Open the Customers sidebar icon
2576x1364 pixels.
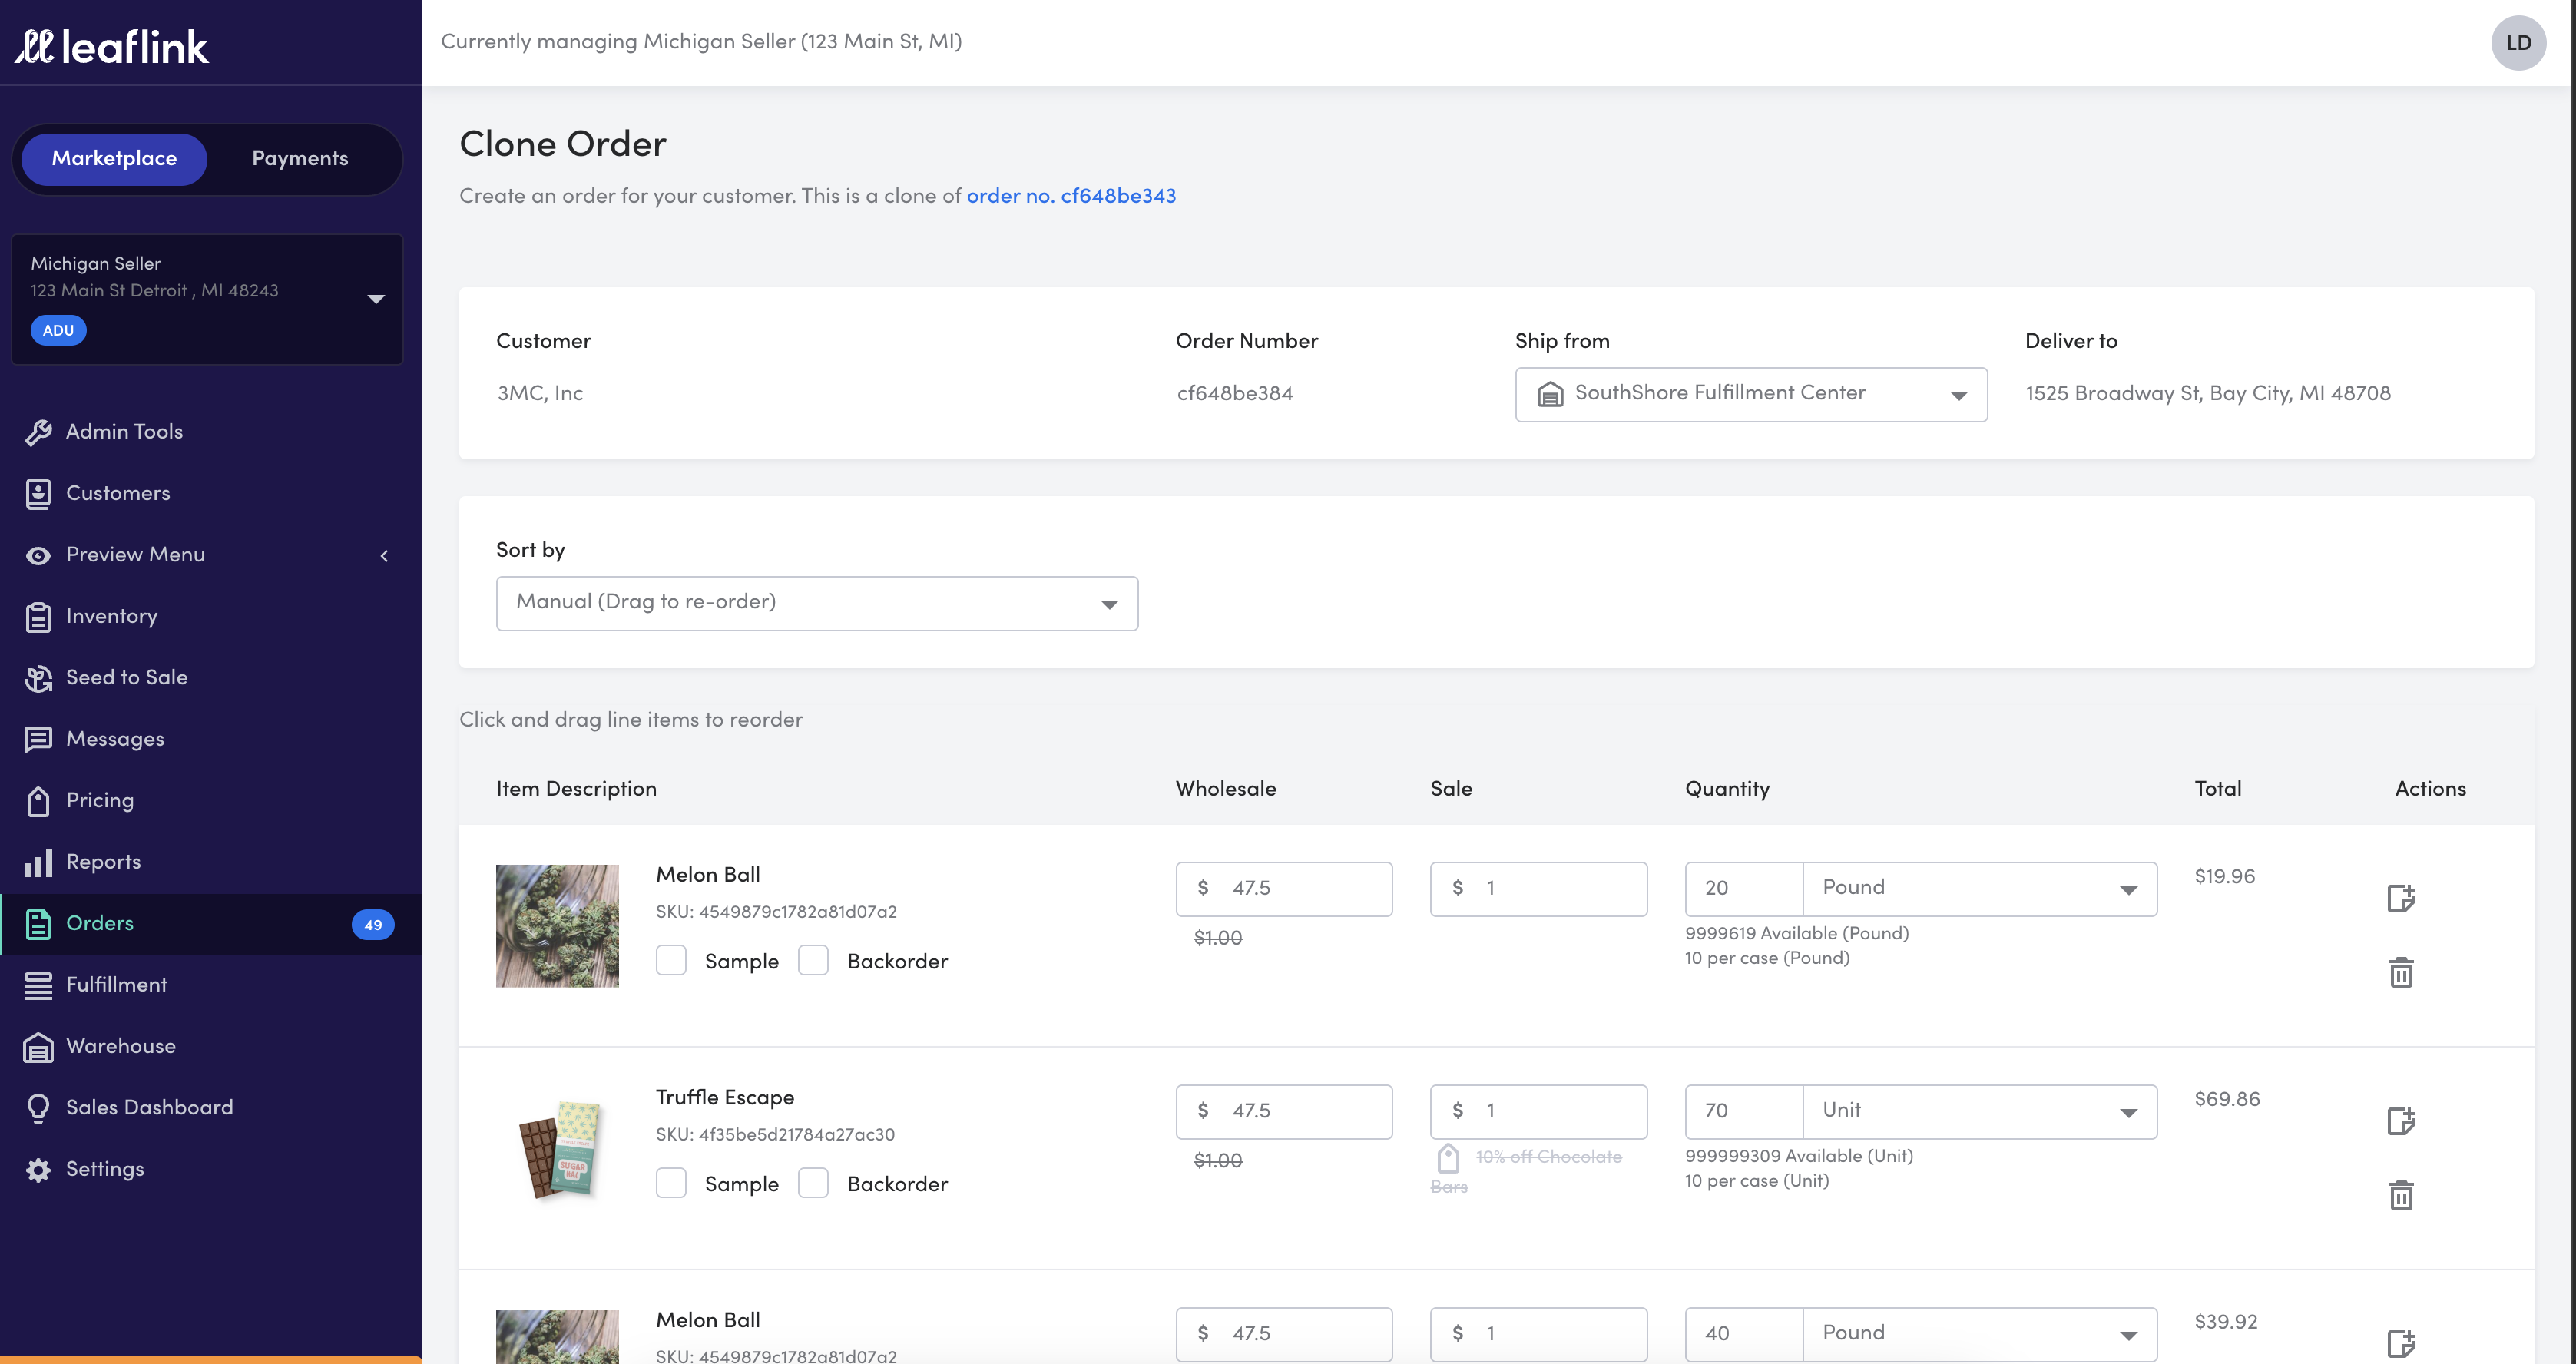[x=38, y=493]
